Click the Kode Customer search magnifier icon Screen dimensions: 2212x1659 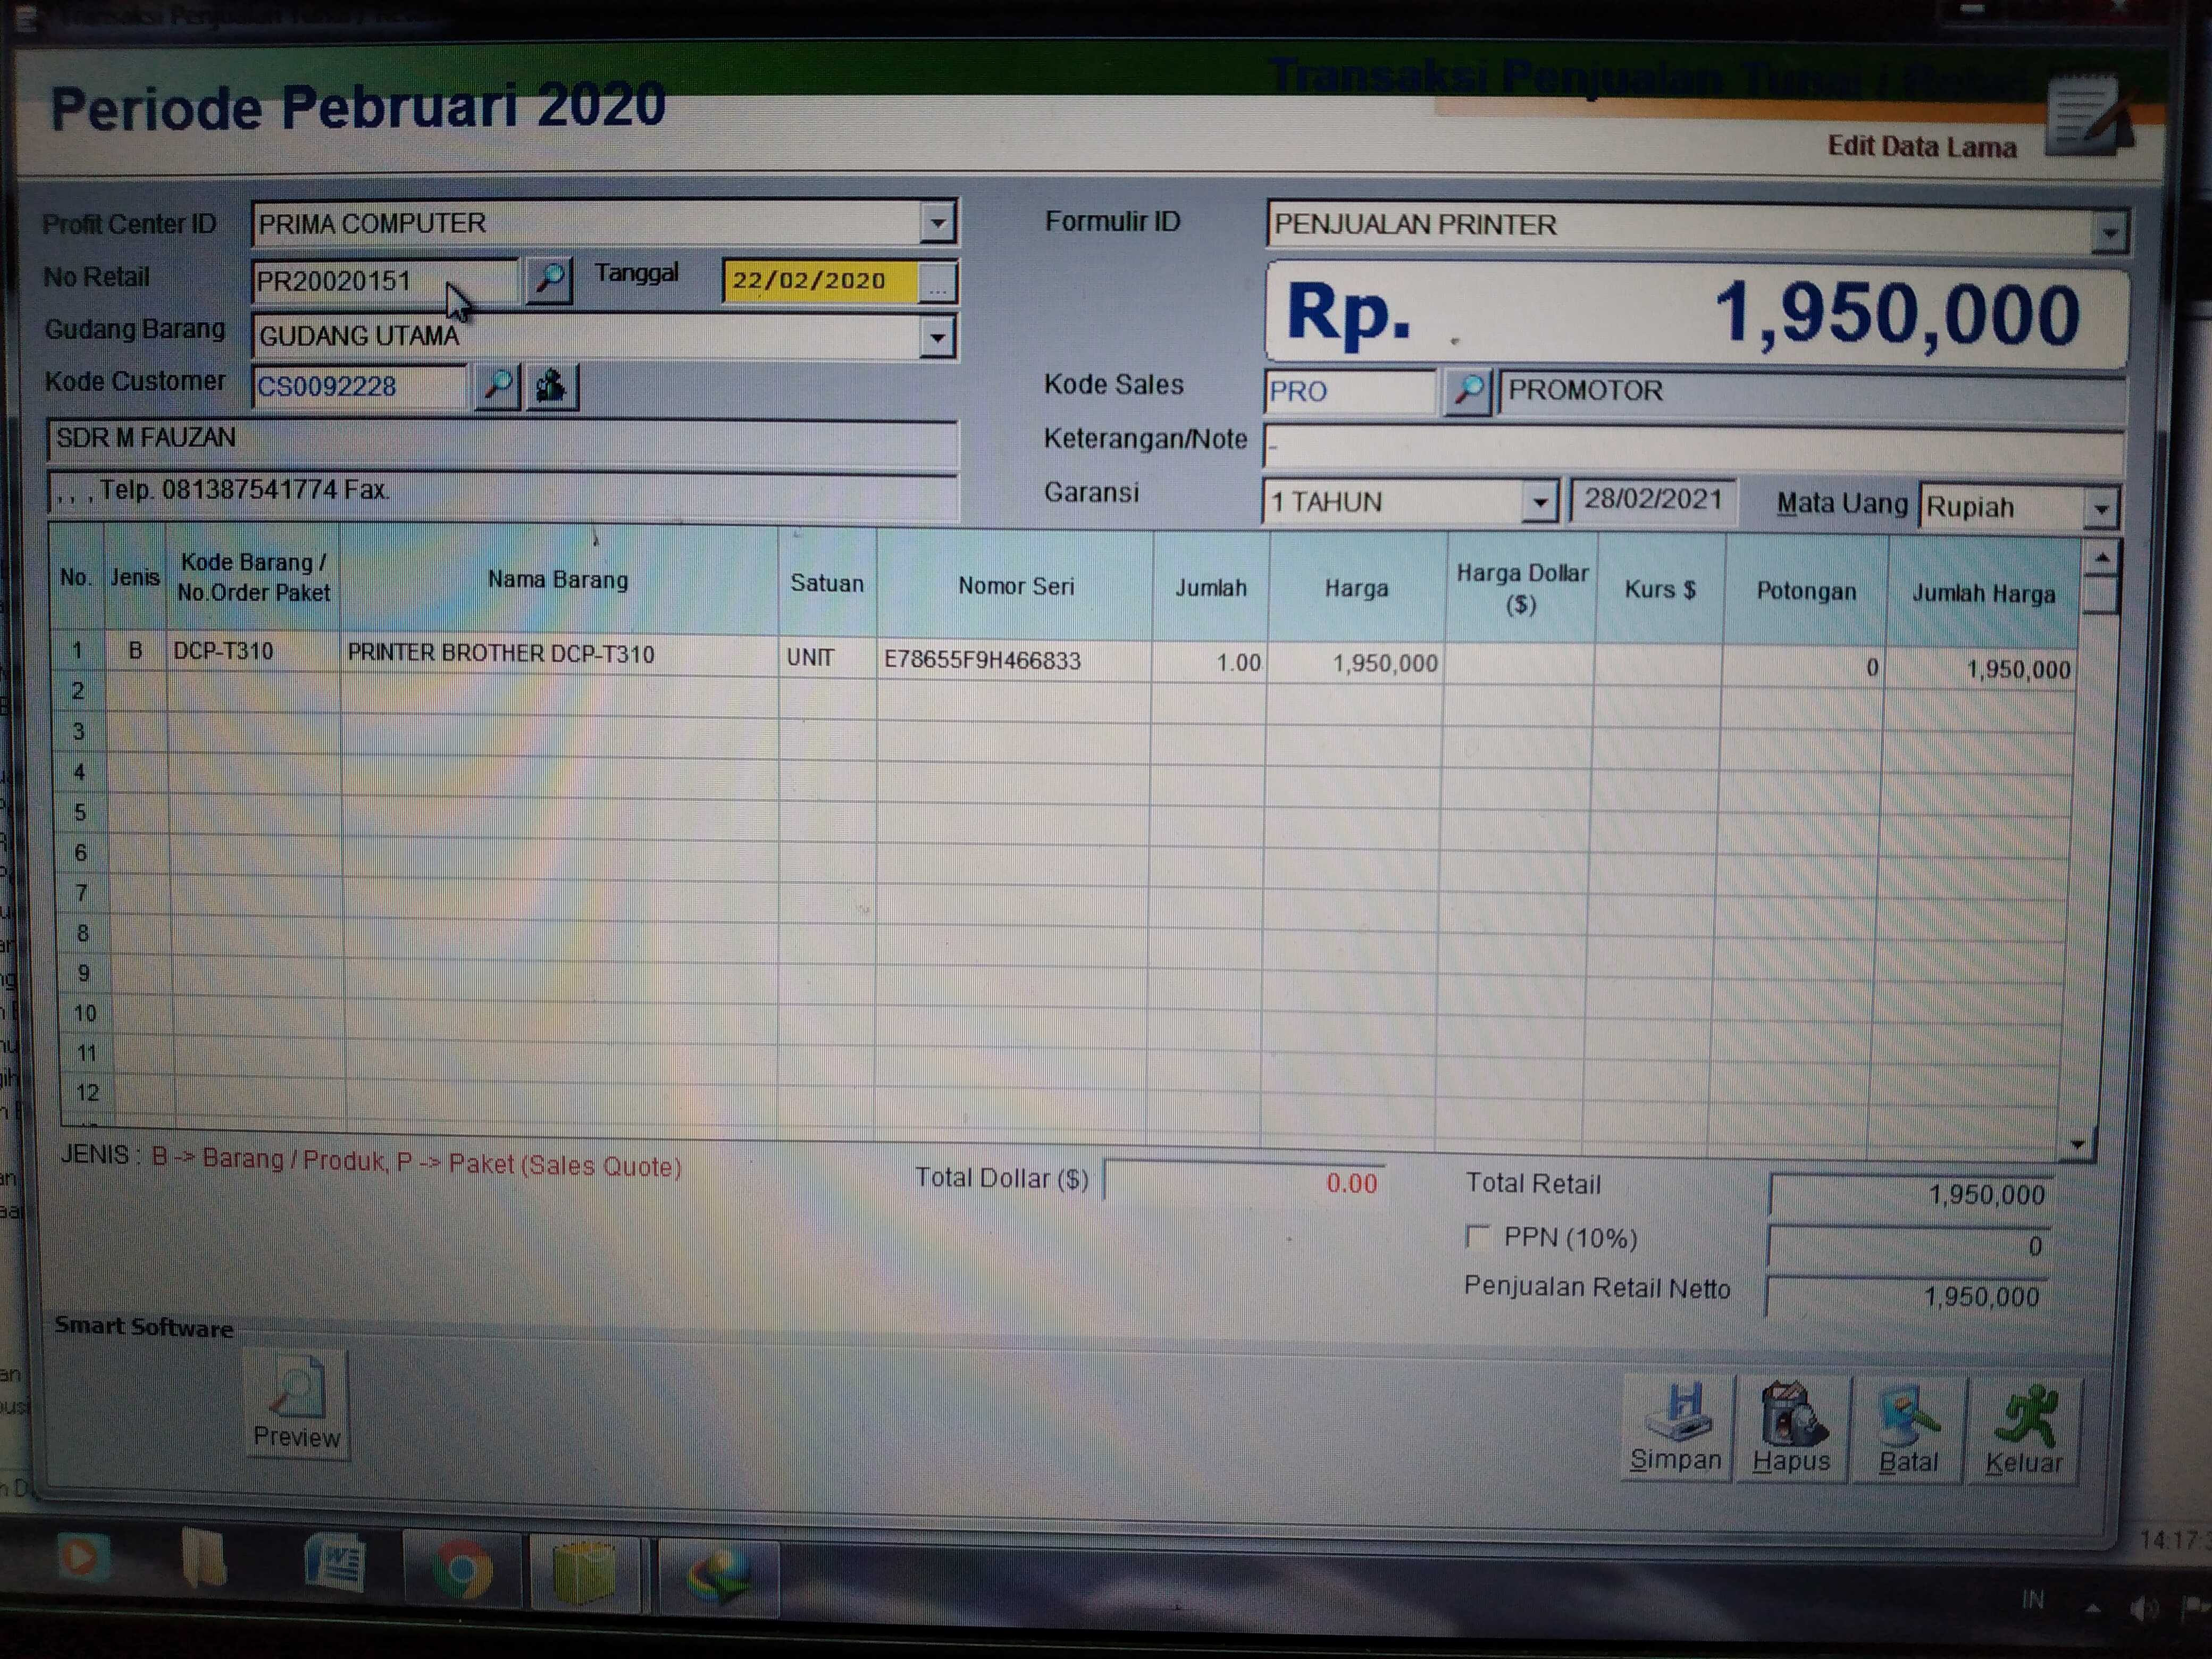(498, 386)
